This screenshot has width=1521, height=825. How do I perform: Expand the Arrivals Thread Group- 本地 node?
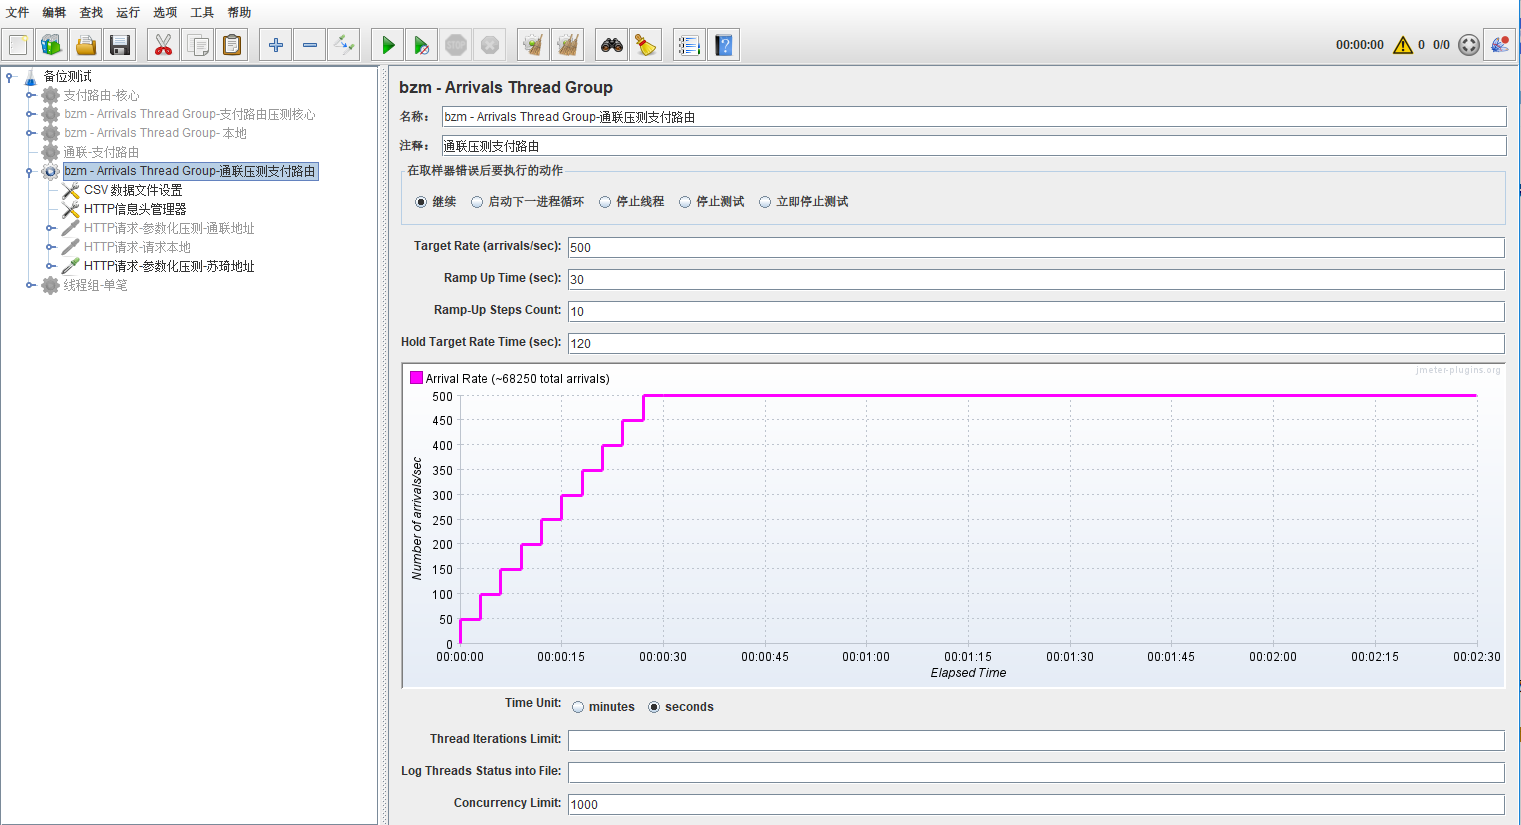point(30,133)
